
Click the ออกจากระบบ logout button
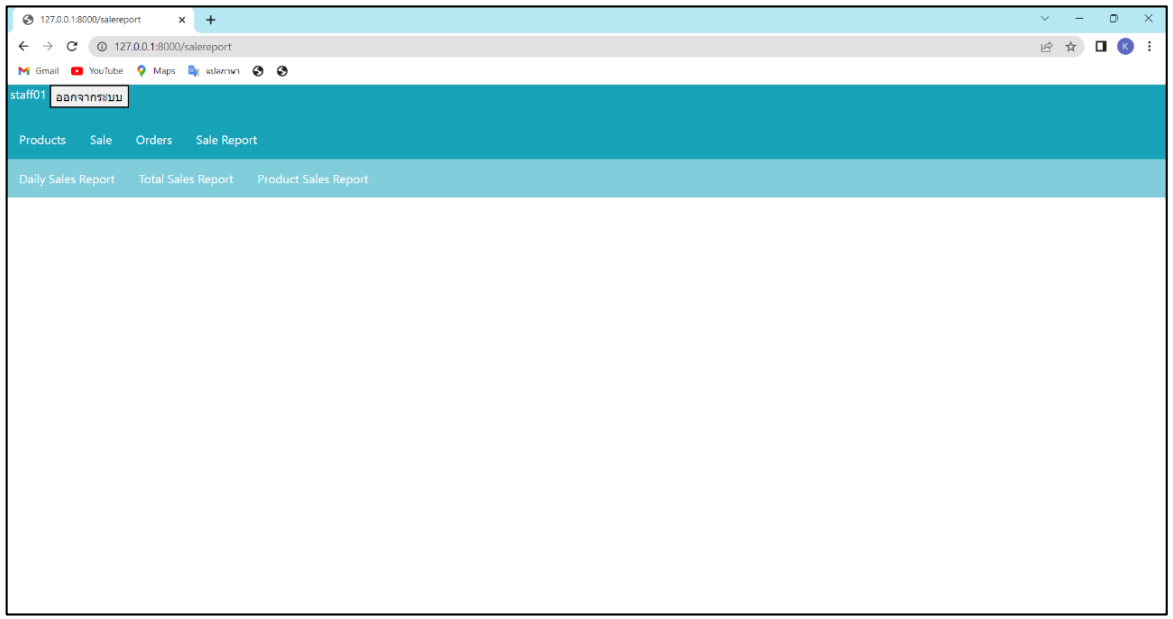(89, 97)
